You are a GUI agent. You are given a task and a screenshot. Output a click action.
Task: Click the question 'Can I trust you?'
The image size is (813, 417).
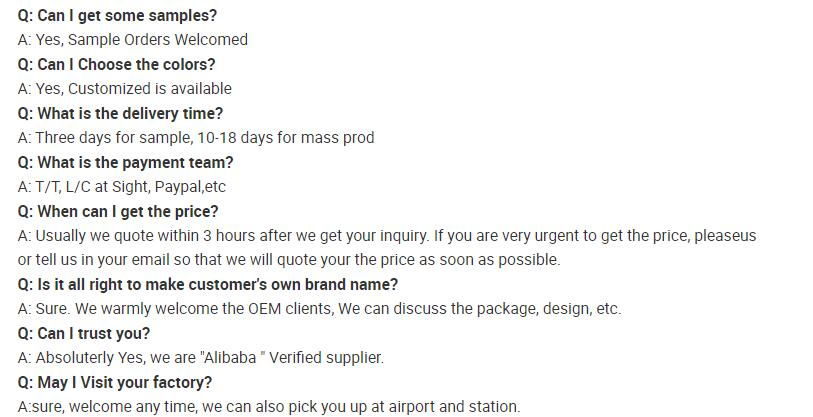coord(84,333)
